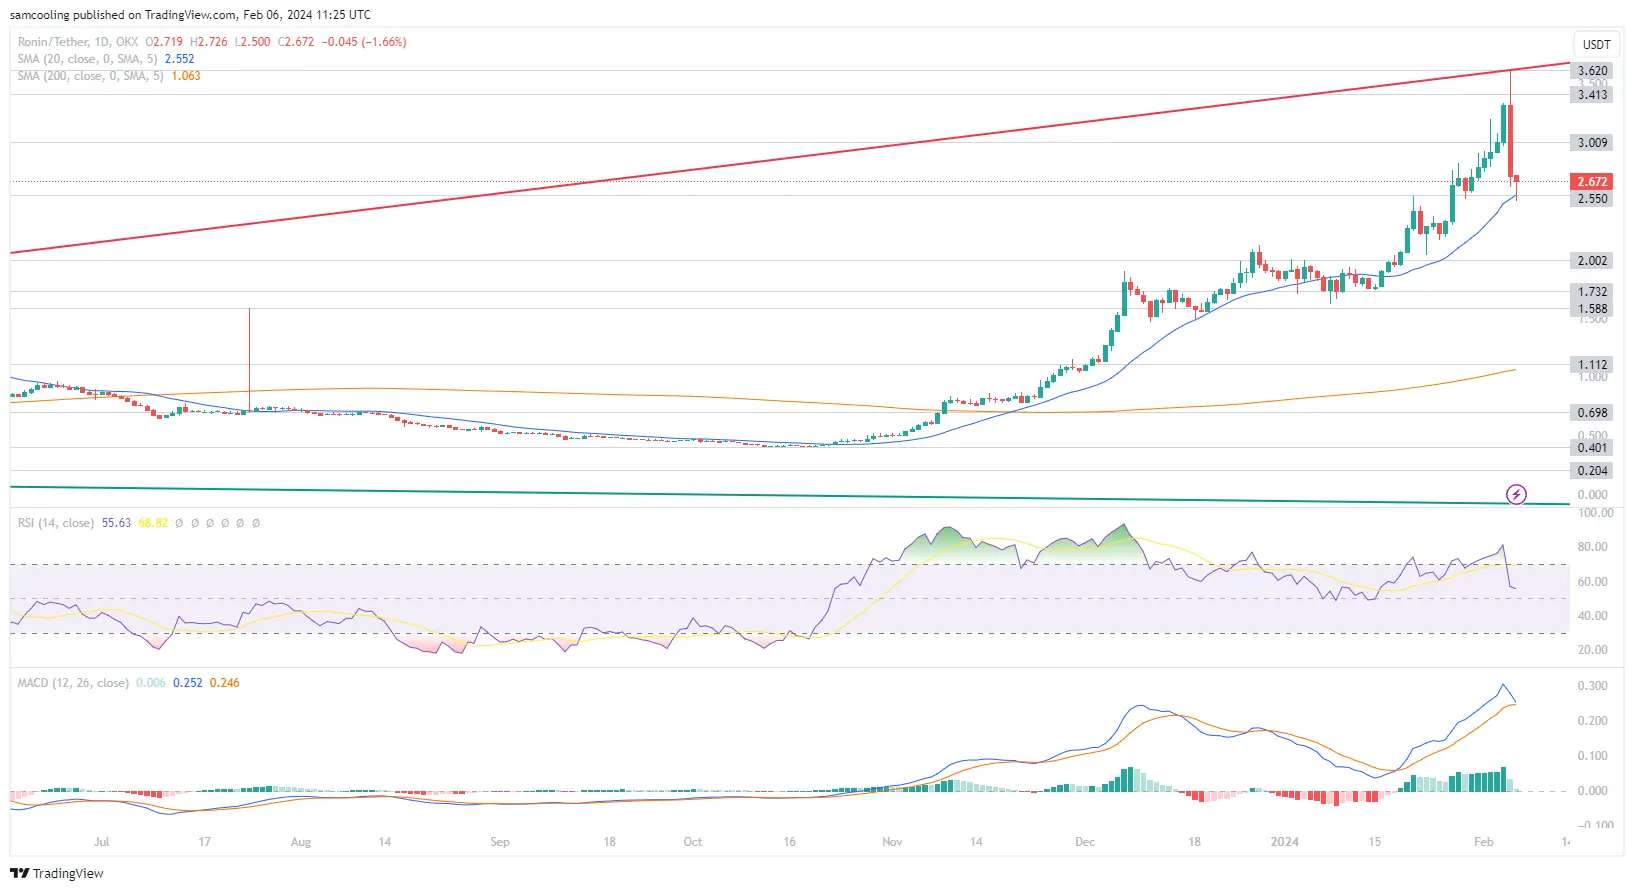Click the MACD scale label 0.300
Image resolution: width=1634 pixels, height=891 pixels.
click(1592, 686)
